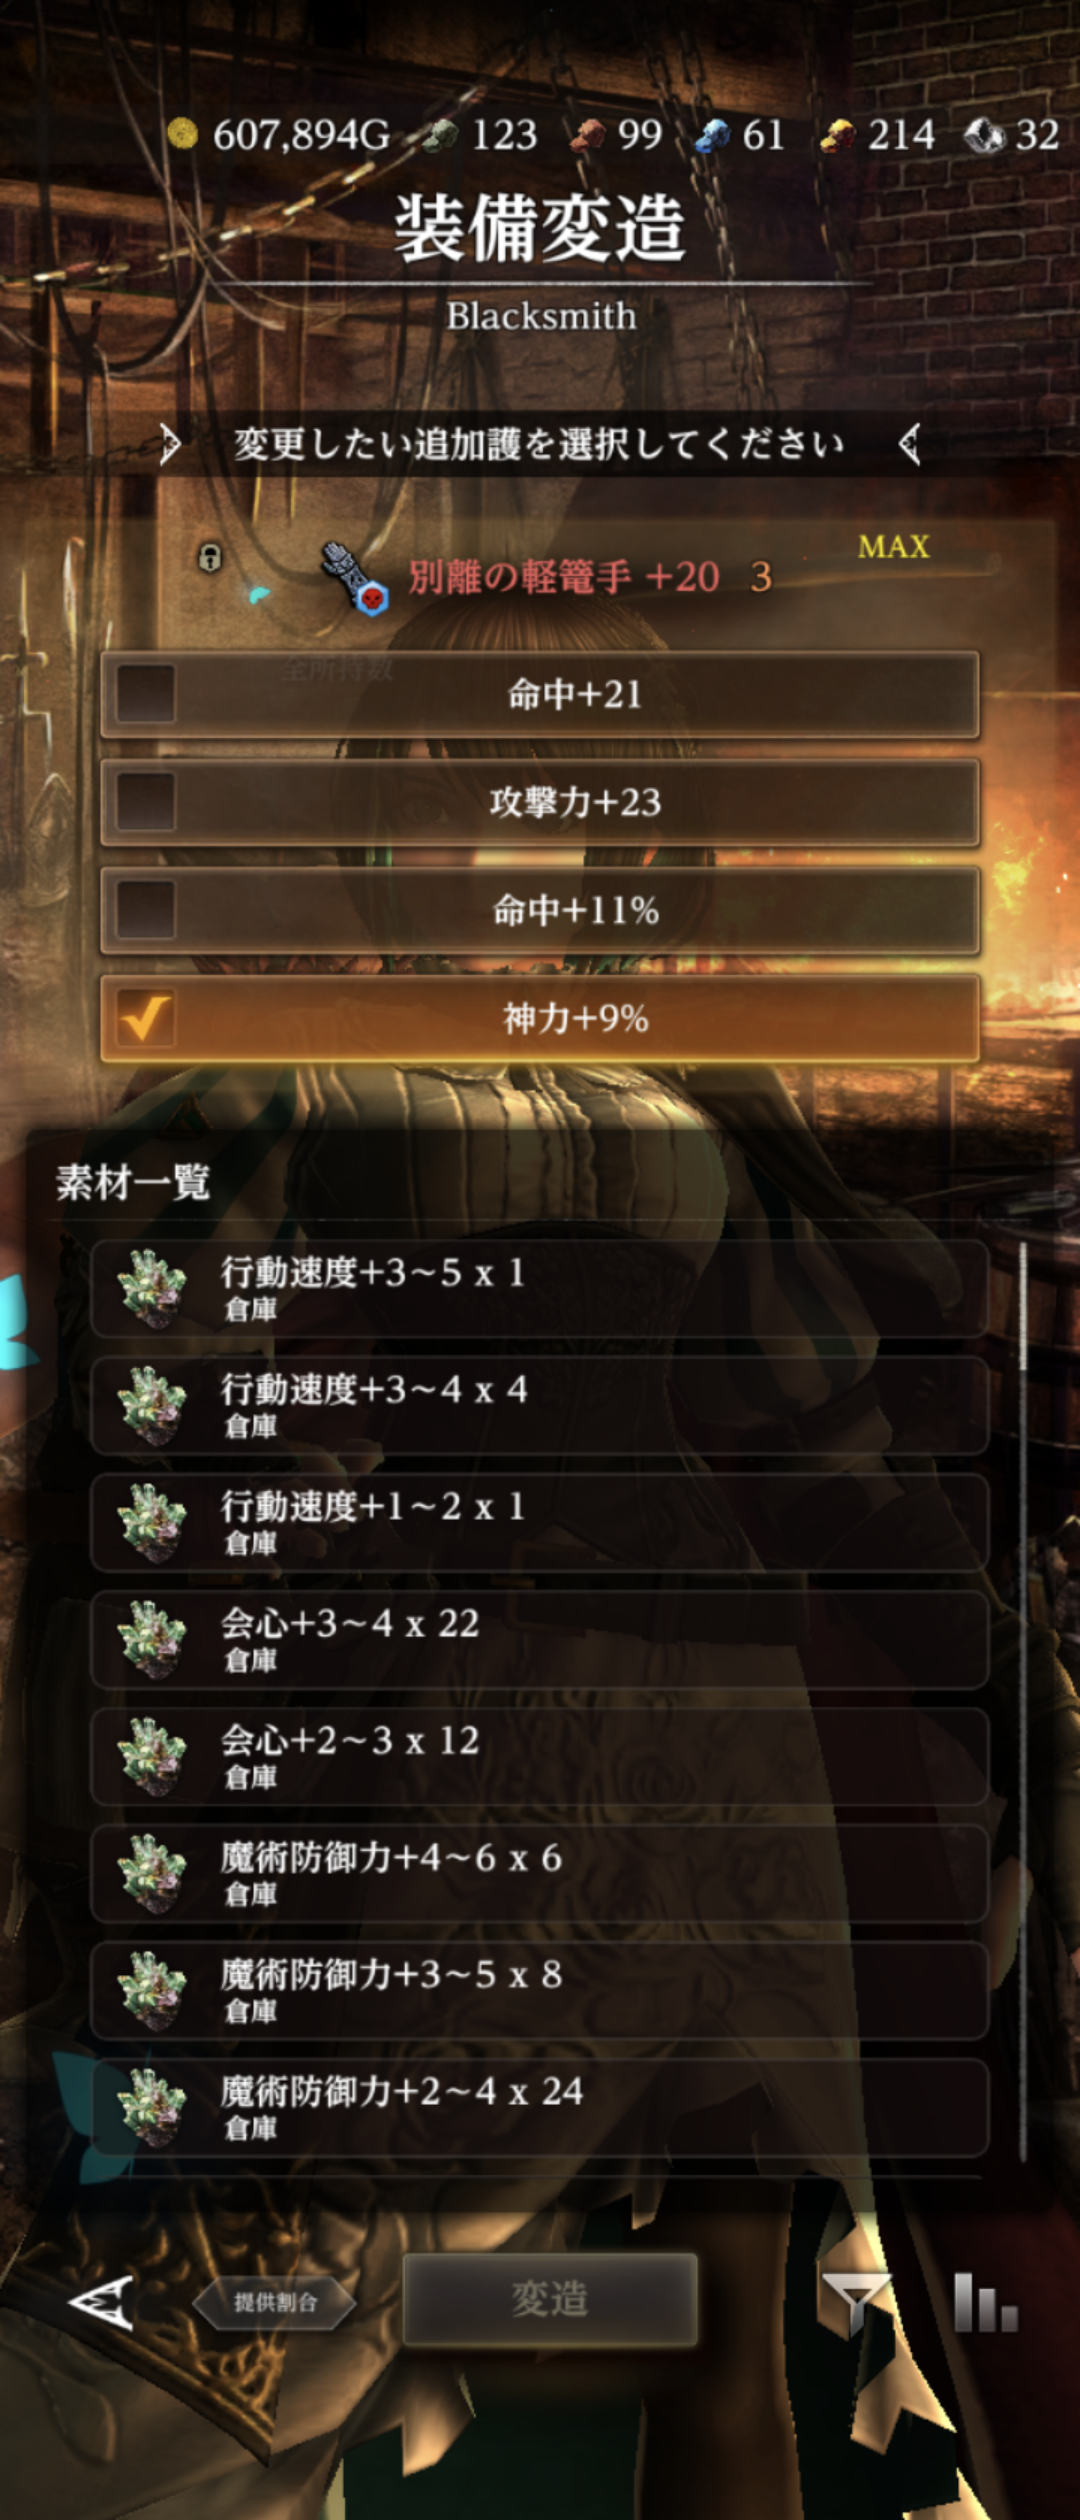Tap the gold coin currency icon
Screen dimensions: 1080x2520
click(182, 133)
